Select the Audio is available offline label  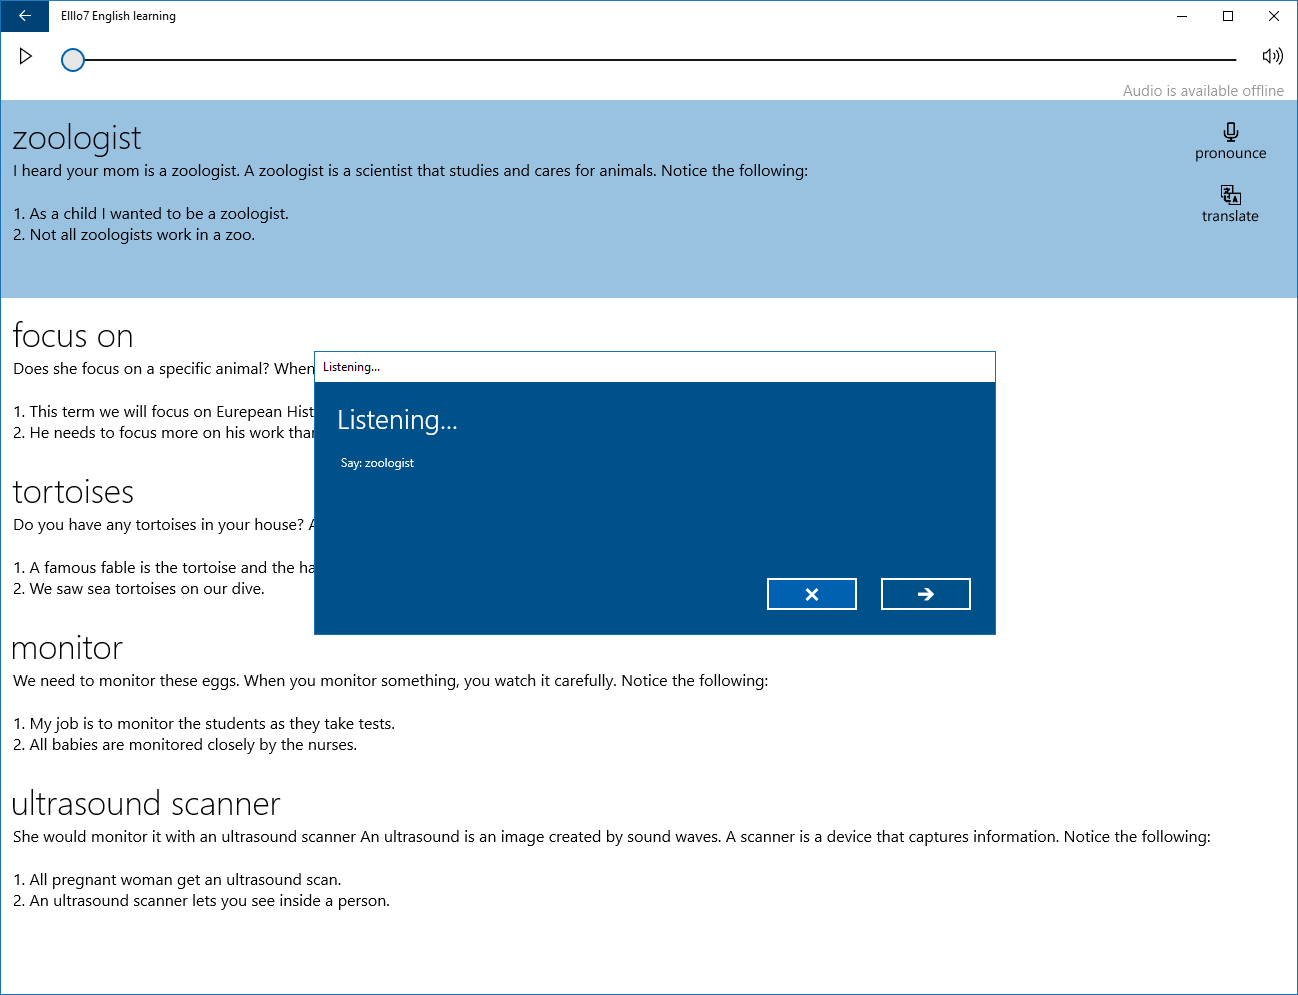1203,91
